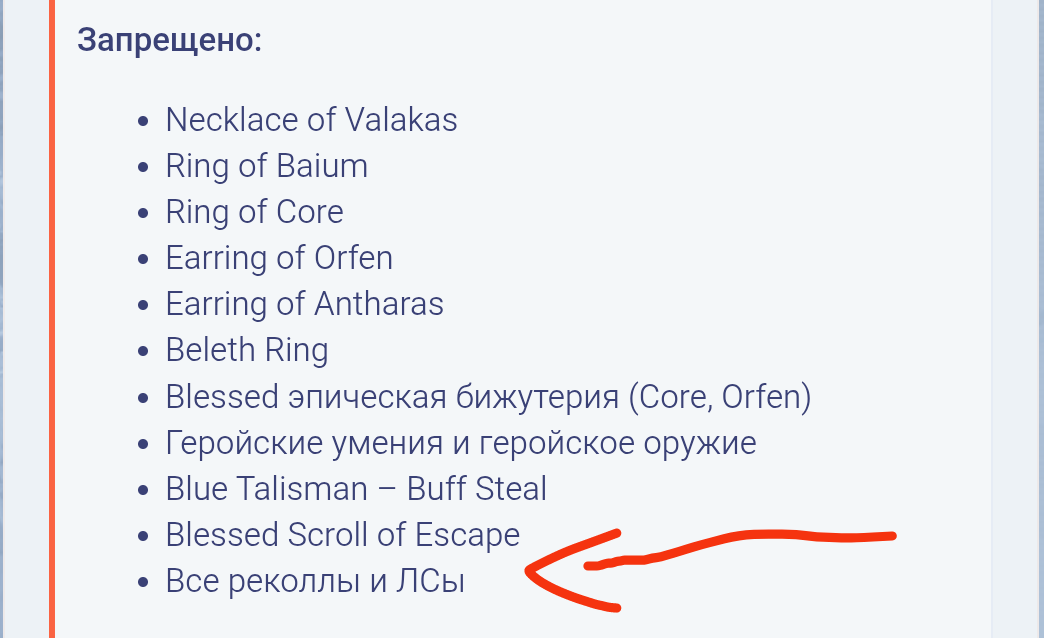1044x638 pixels.
Task: Select the Earring of Antharas item
Action: (x=304, y=304)
